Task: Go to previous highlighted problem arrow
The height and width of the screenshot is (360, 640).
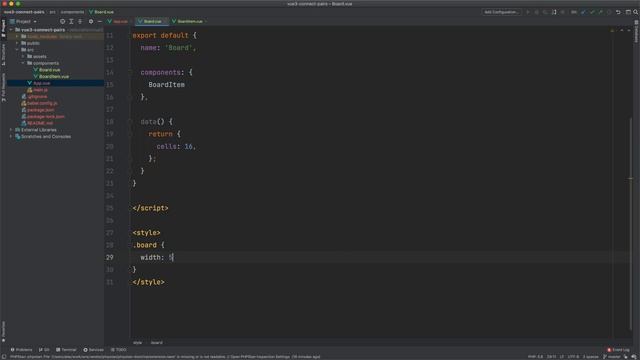Action: coord(622,30)
